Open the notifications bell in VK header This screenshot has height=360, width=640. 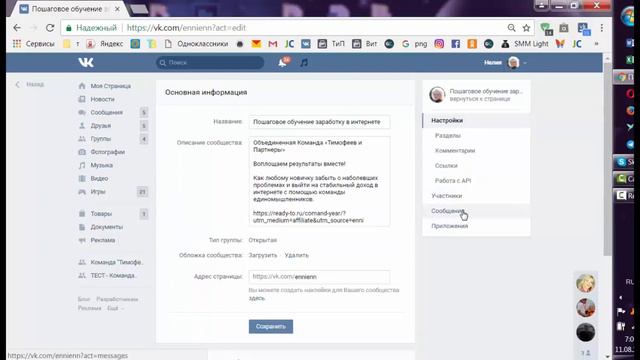pyautogui.click(x=282, y=62)
